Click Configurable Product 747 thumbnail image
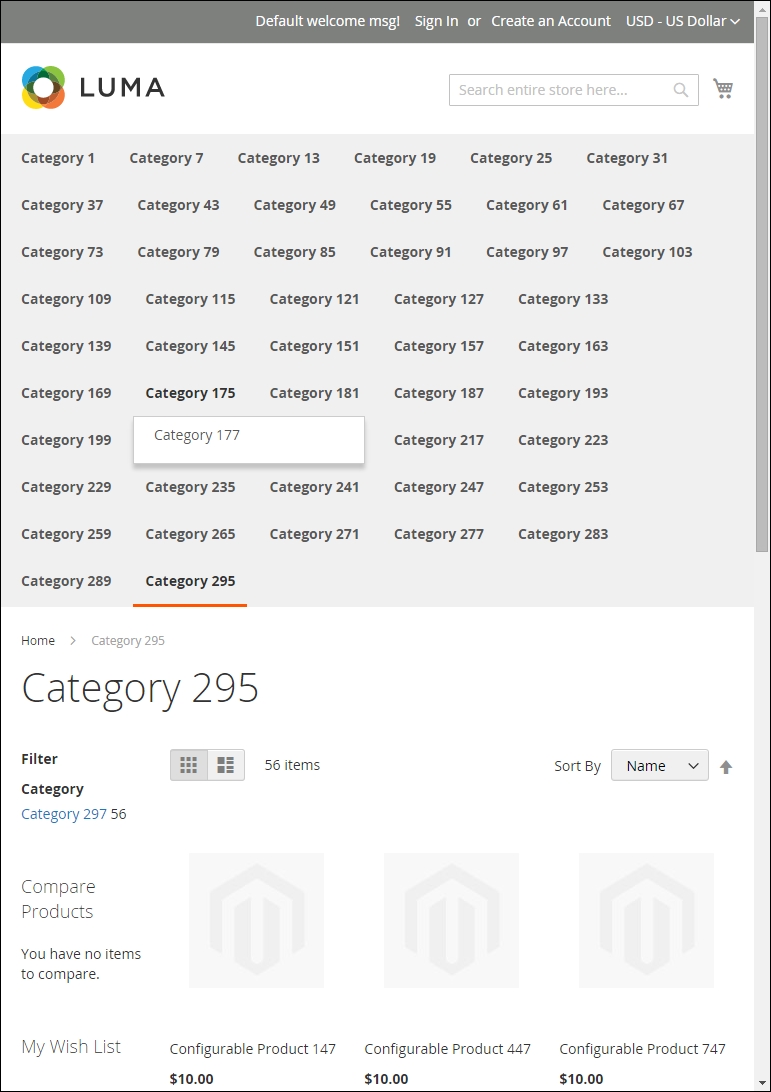The image size is (771, 1092). click(x=646, y=920)
